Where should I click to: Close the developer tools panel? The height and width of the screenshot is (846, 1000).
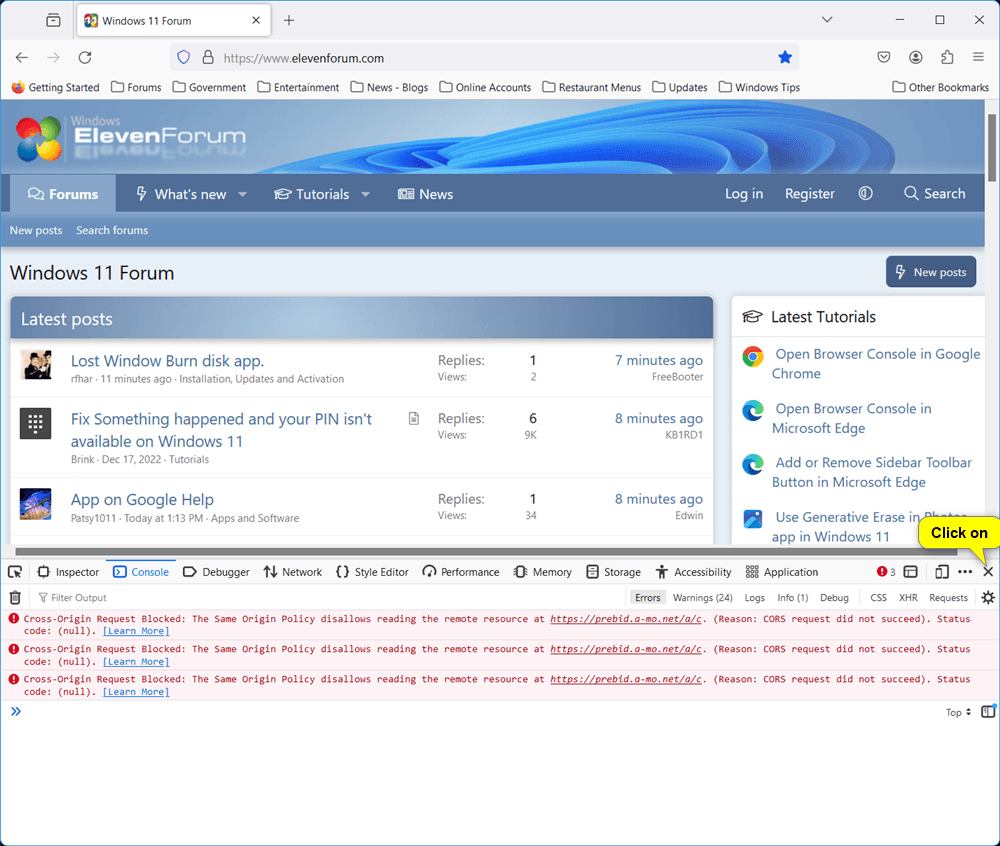pos(988,572)
